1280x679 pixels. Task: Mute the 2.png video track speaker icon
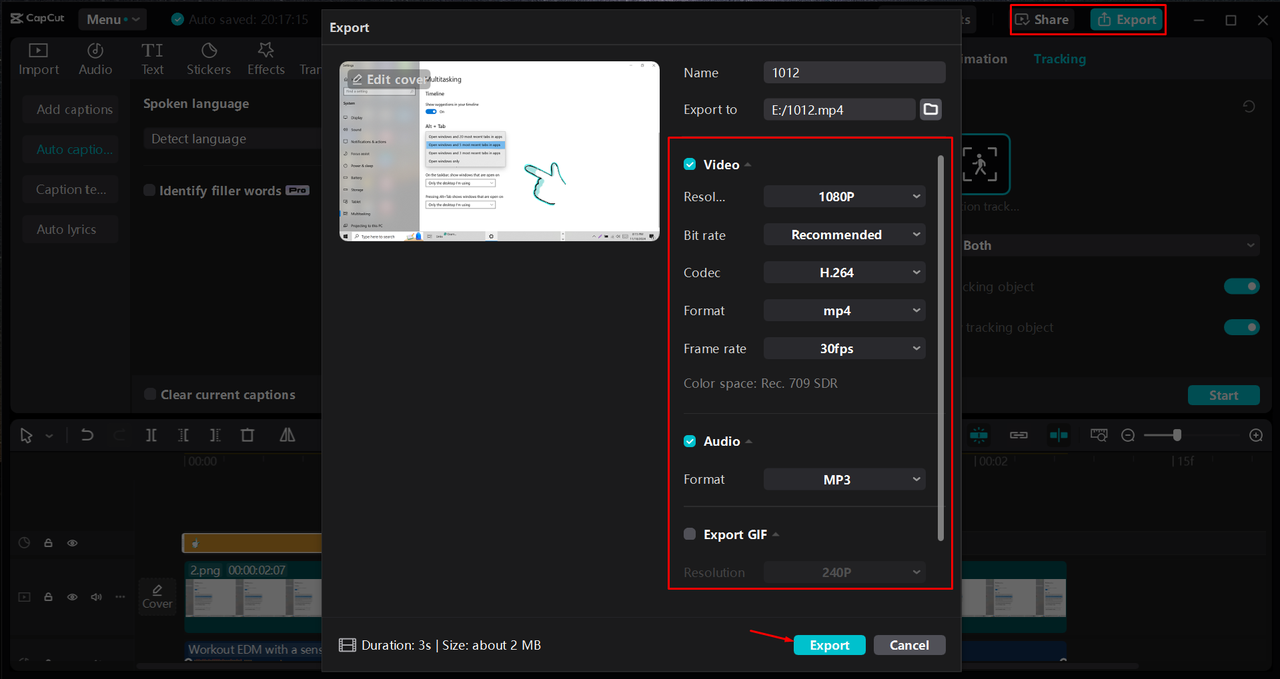(x=96, y=597)
